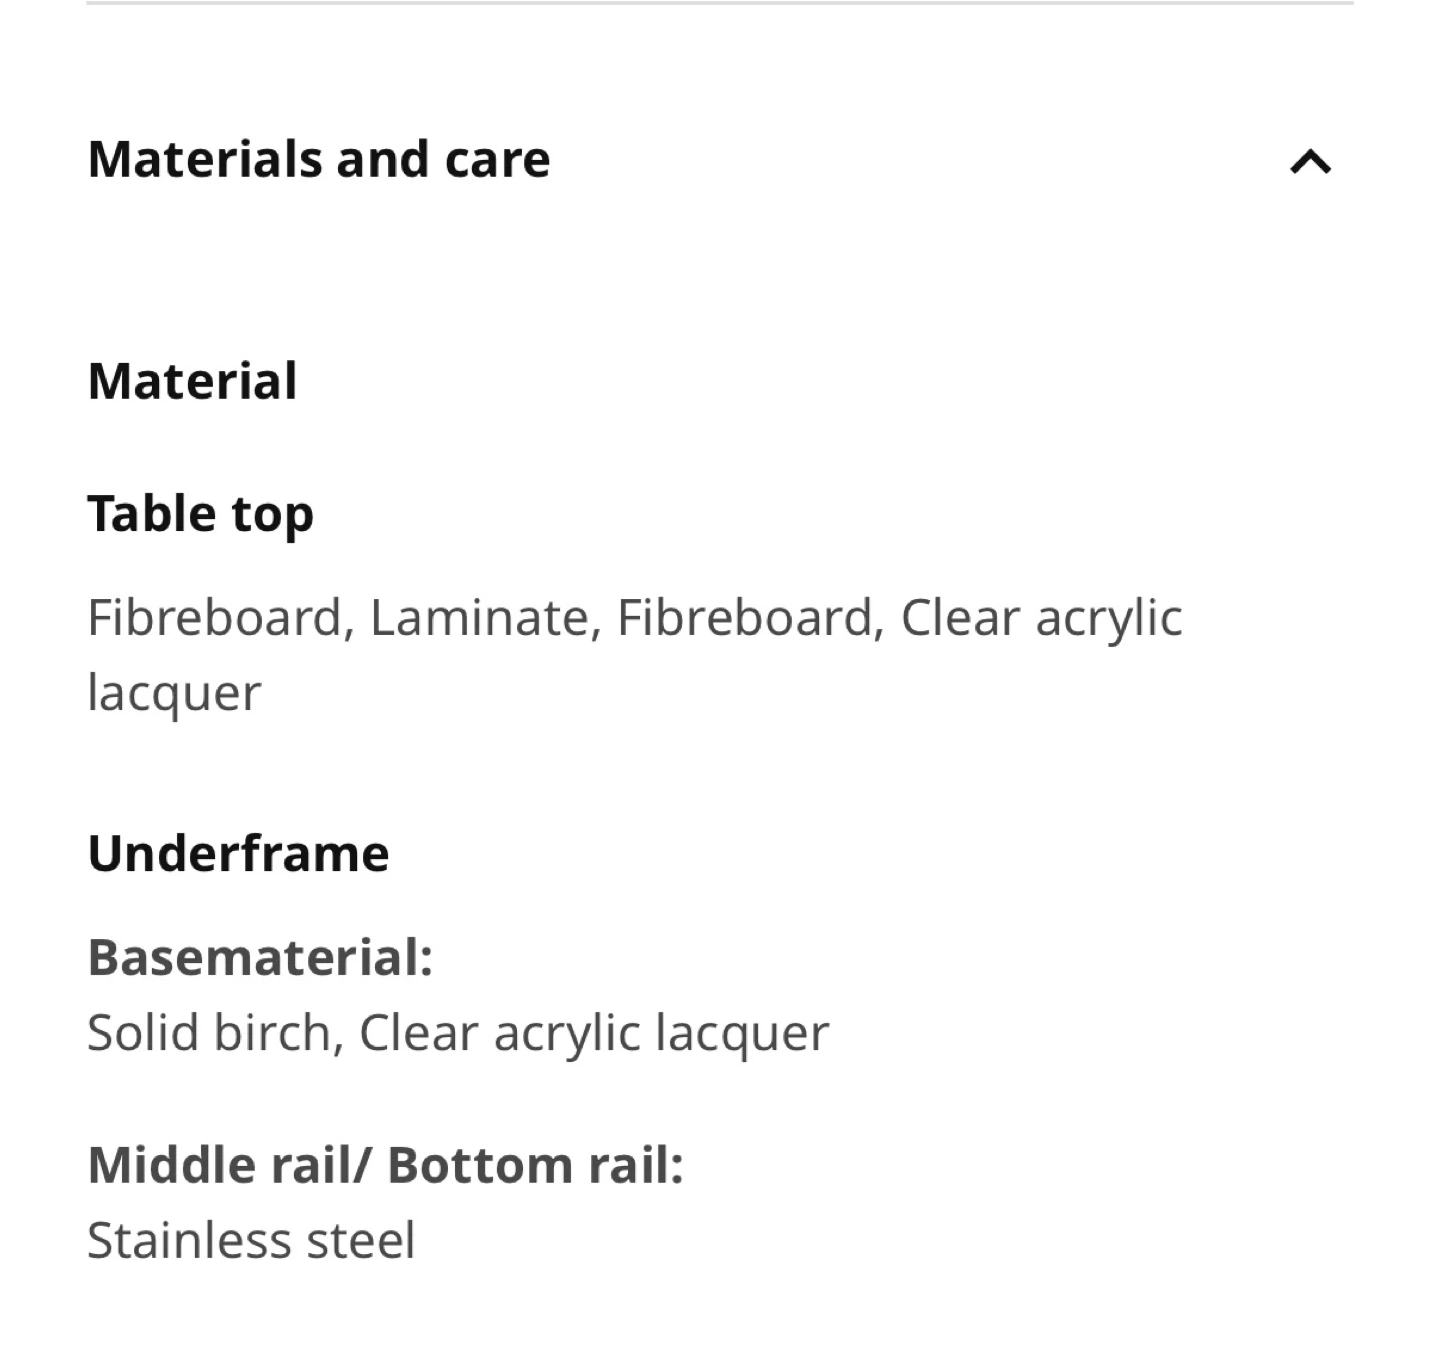Click the "Bottom rail:" label text
1440x1370 pixels.
click(x=535, y=1165)
